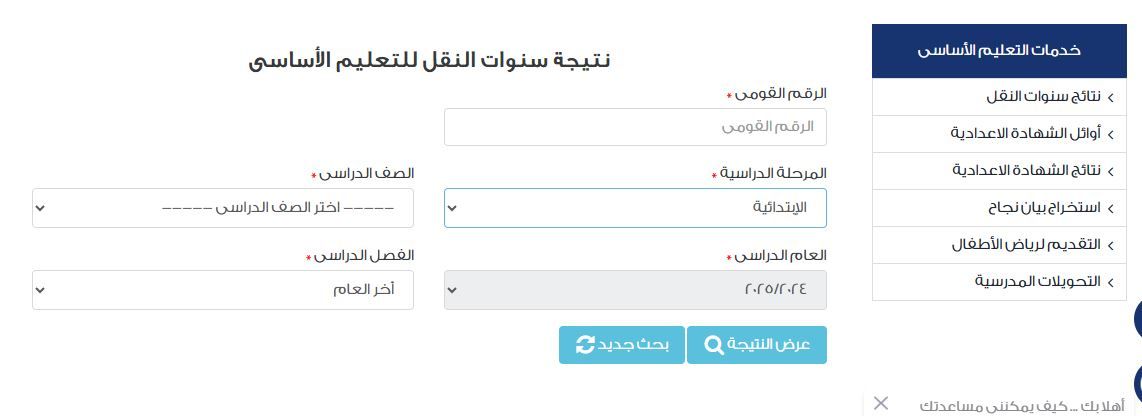Close the chat help popup
1142x416 pixels.
click(881, 403)
